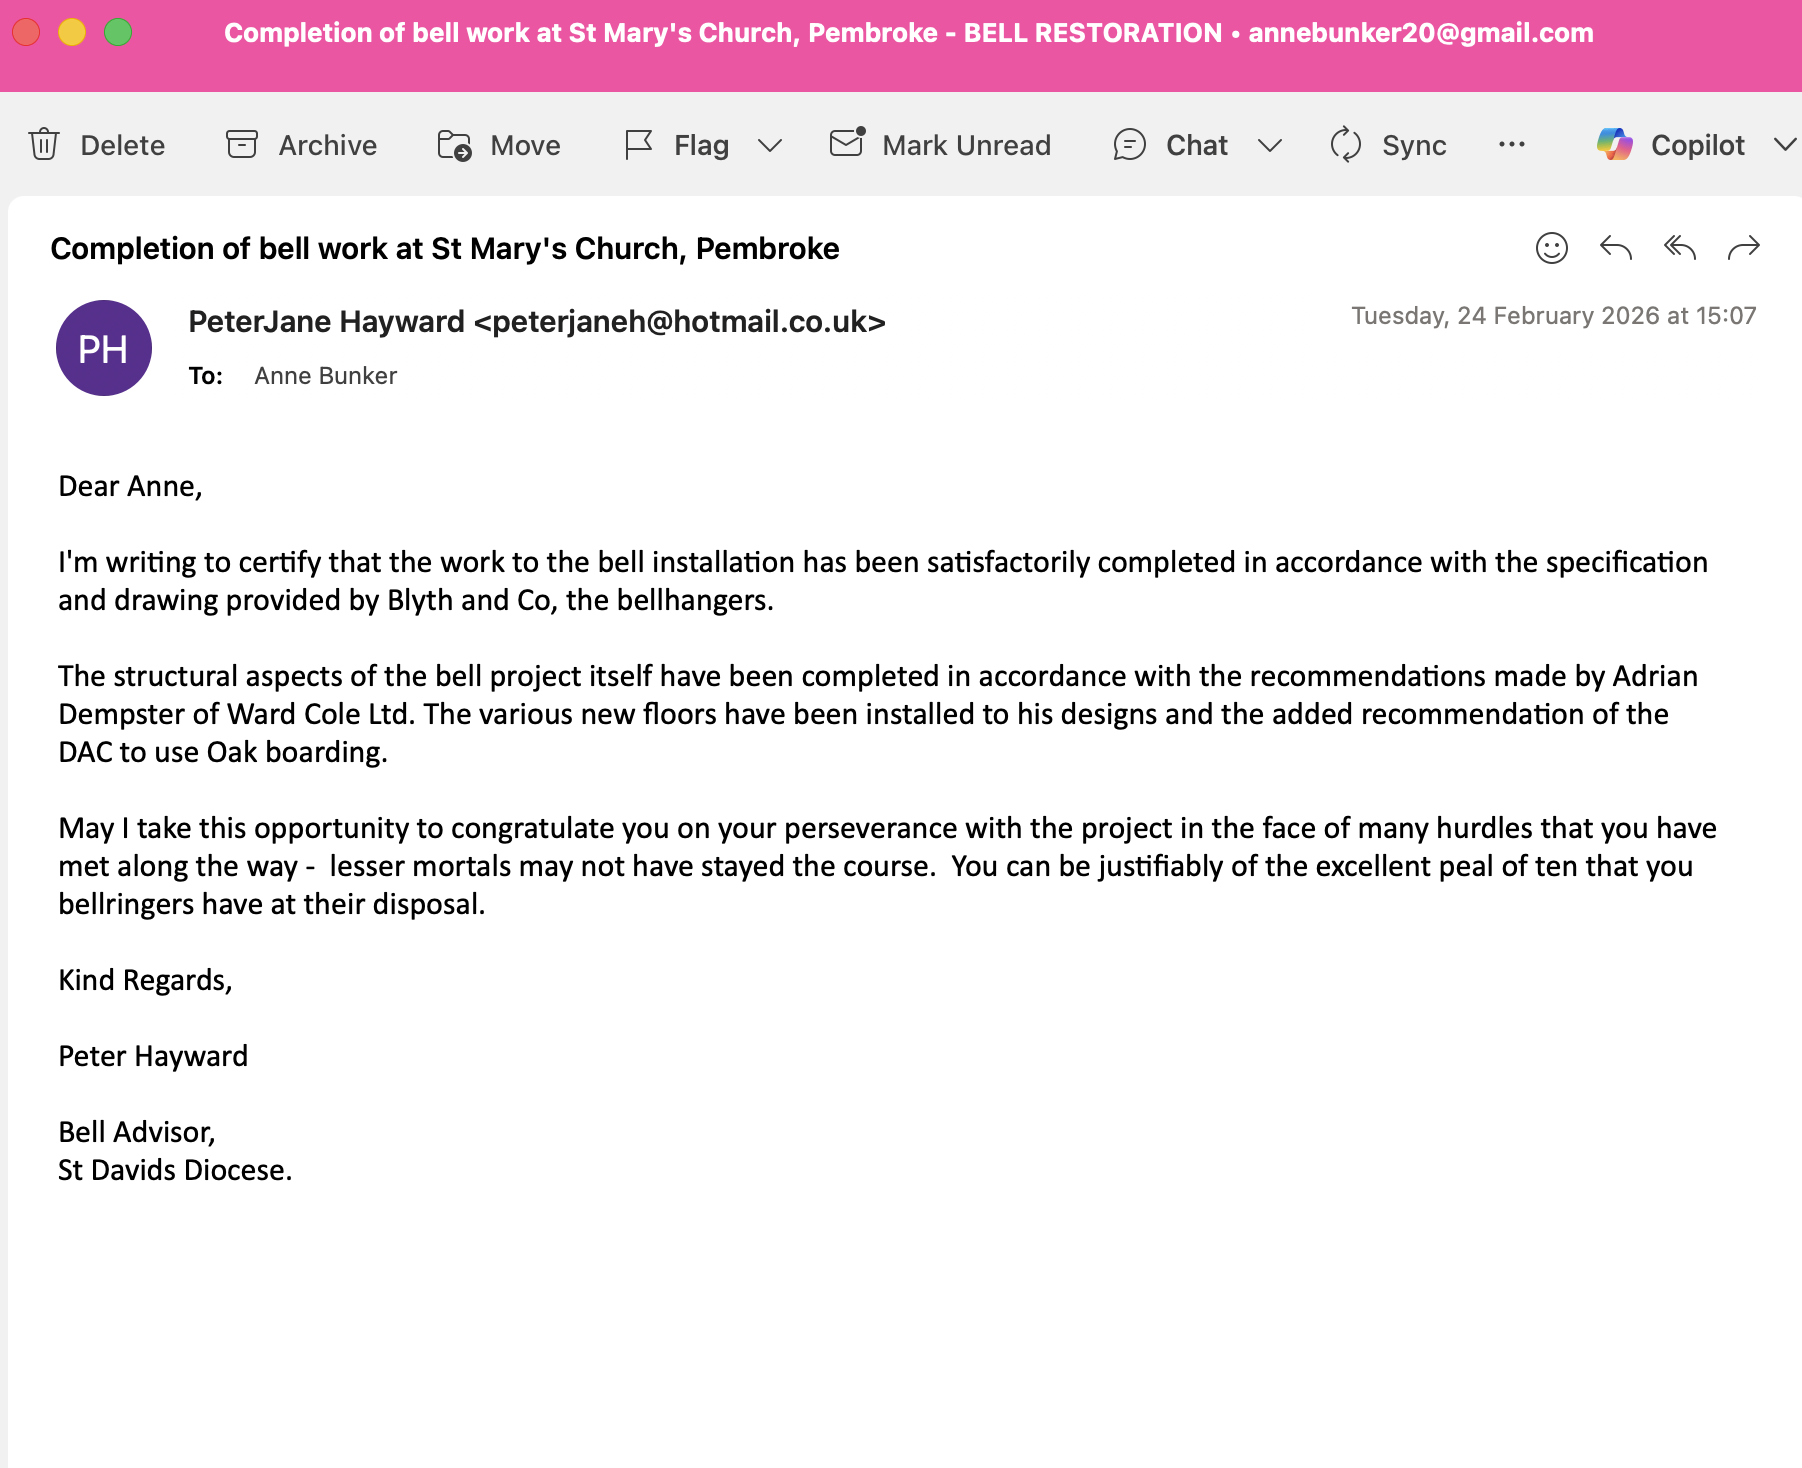Expand the Chat dropdown arrow
Viewport: 1802px width, 1468px height.
[x=1270, y=146]
